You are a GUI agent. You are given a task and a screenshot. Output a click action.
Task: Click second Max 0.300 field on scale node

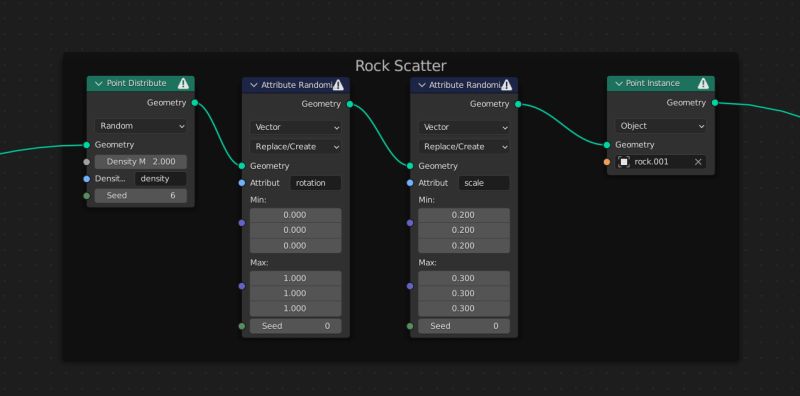(x=464, y=293)
